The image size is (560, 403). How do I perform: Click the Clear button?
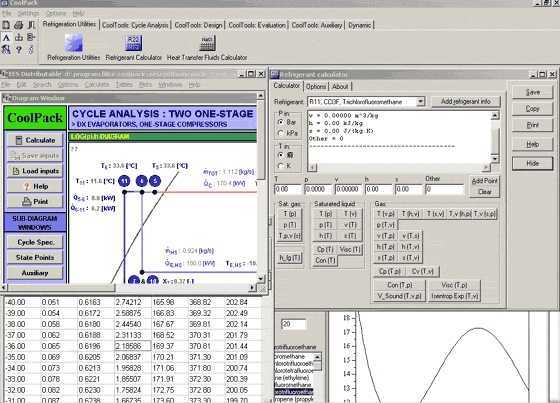tap(484, 192)
